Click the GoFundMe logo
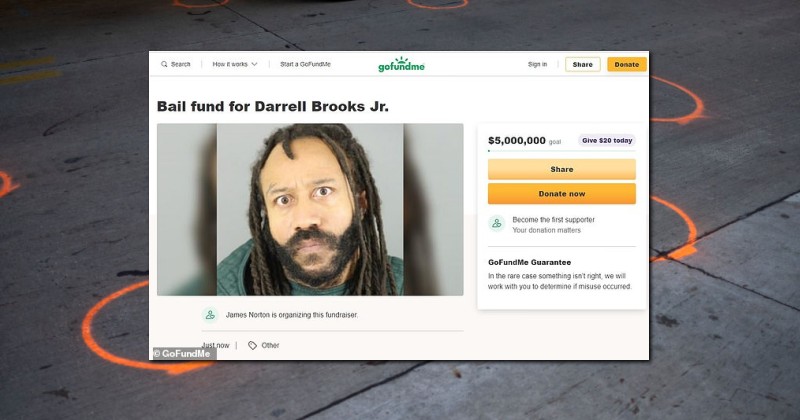The width and height of the screenshot is (800, 420). click(x=401, y=64)
